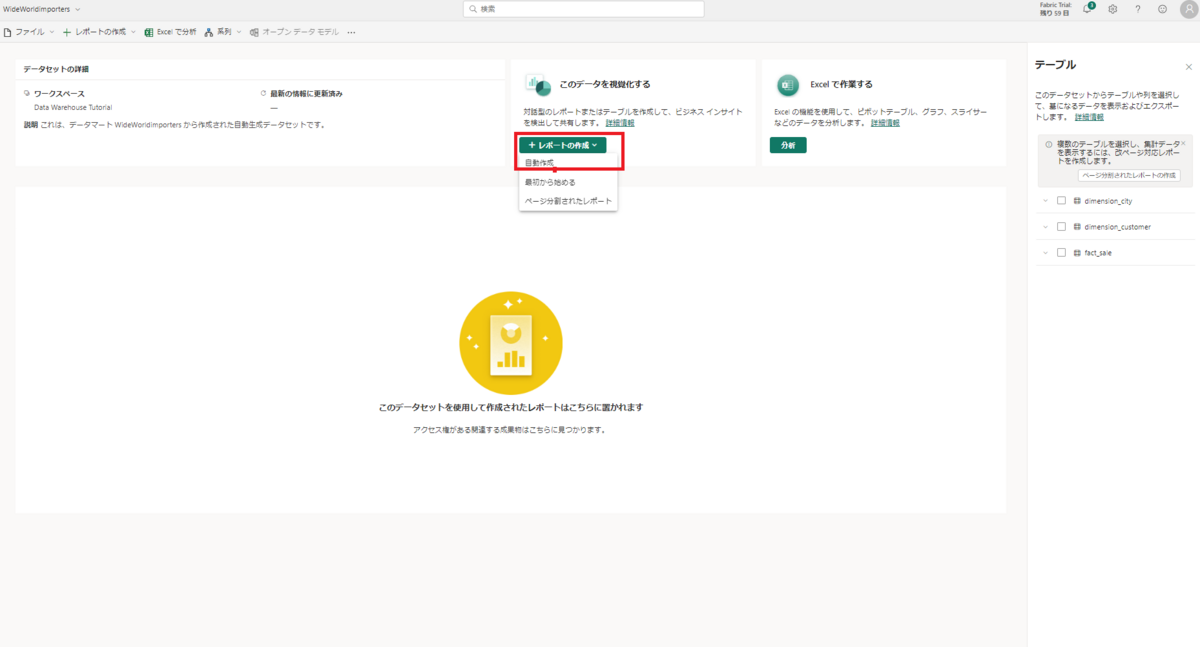Expand the dimension_customer table
Image resolution: width=1200 pixels, height=647 pixels.
(x=1045, y=226)
